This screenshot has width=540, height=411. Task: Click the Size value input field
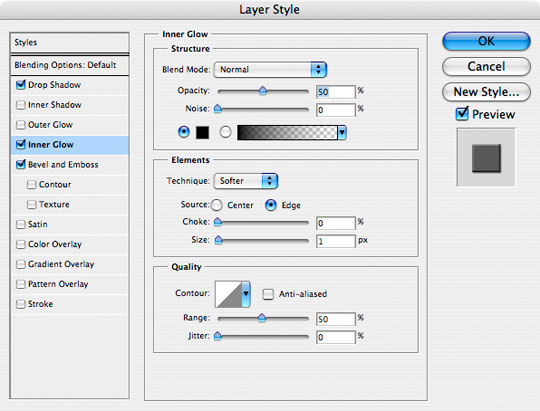click(335, 241)
